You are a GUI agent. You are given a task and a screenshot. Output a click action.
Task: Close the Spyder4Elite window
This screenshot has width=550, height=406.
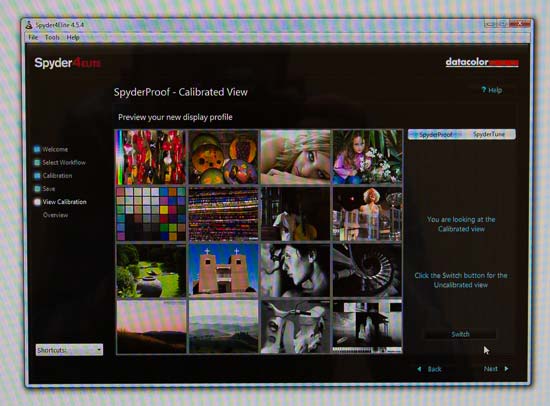click(519, 24)
